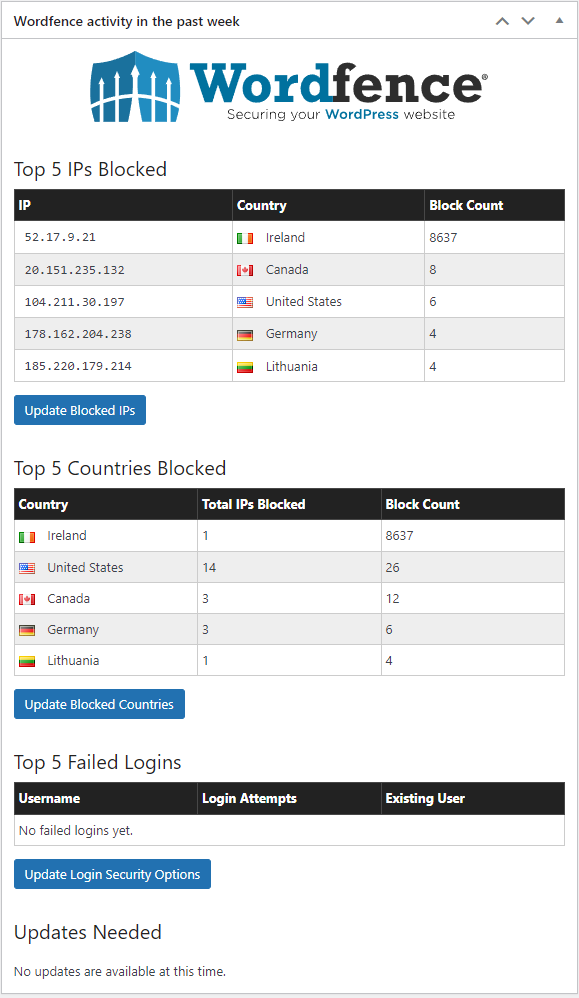Click the Lithuania flag in IPs table
579x998 pixels.
tap(245, 367)
